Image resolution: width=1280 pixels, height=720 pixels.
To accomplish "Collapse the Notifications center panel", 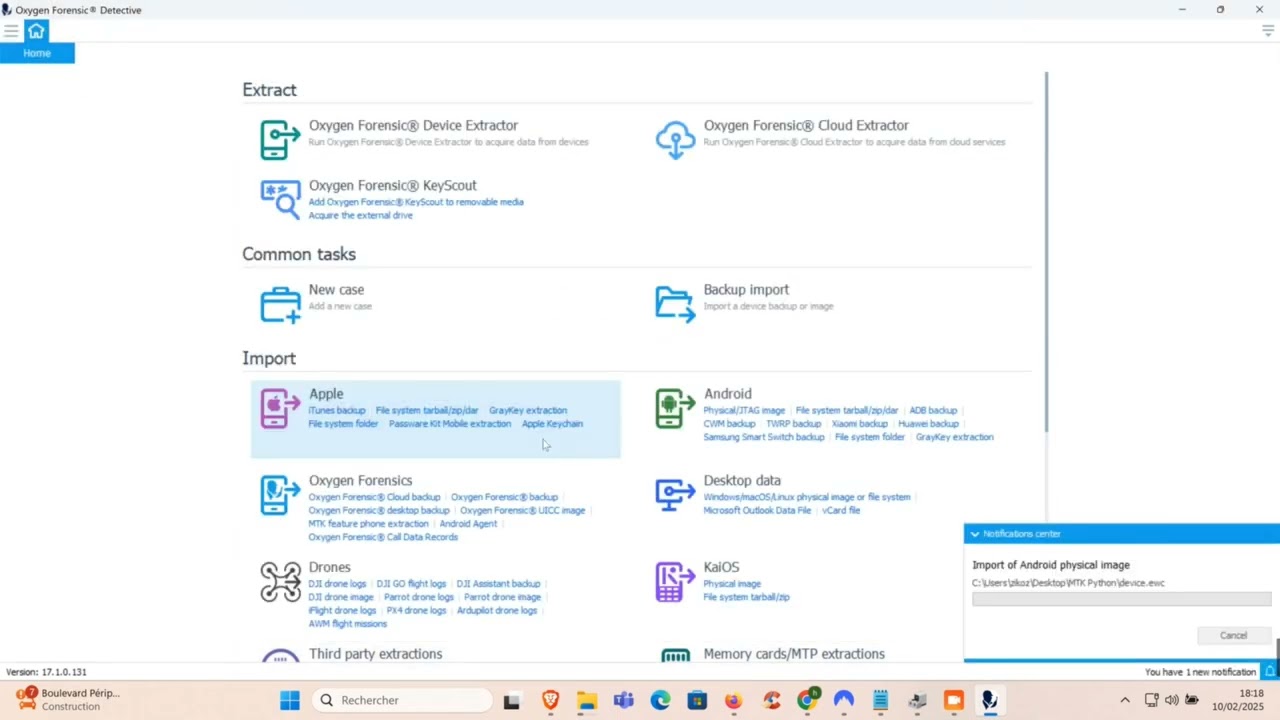I will coord(975,534).
